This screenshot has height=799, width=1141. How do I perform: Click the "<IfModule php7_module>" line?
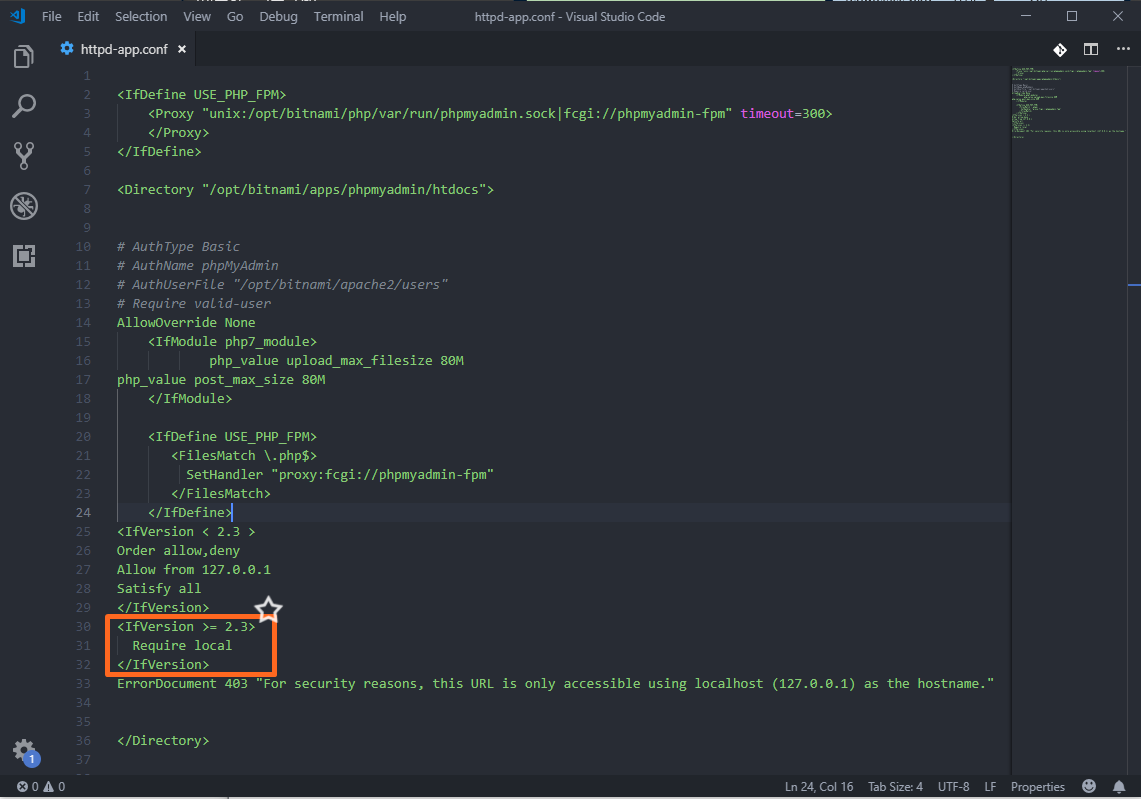coord(232,342)
